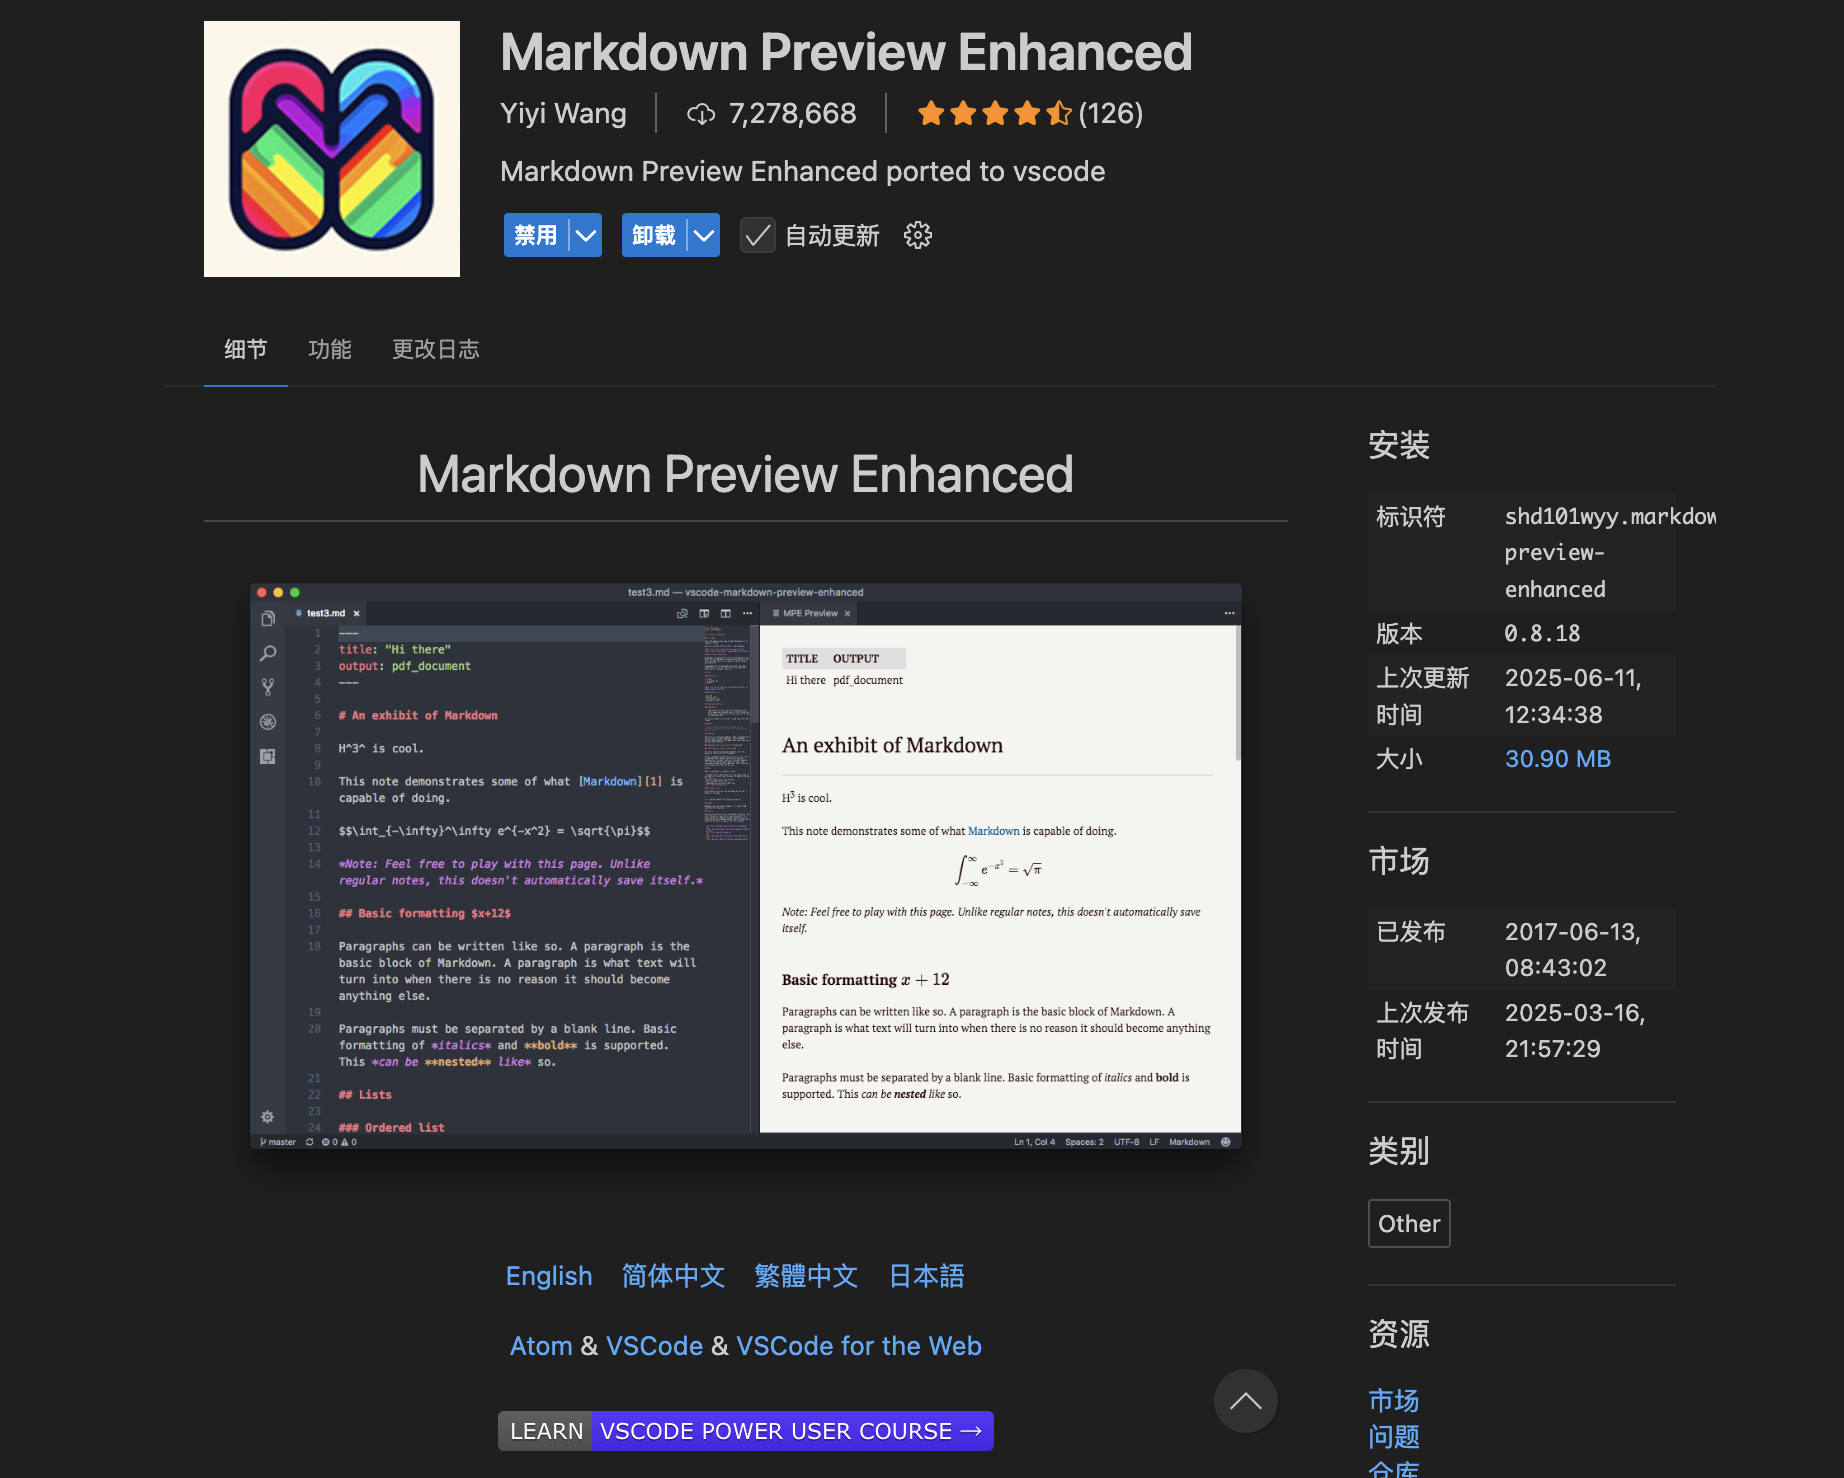
Task: Click the identifier shd101wyy.markdown-preview-enhanced text
Action: click(1610, 553)
